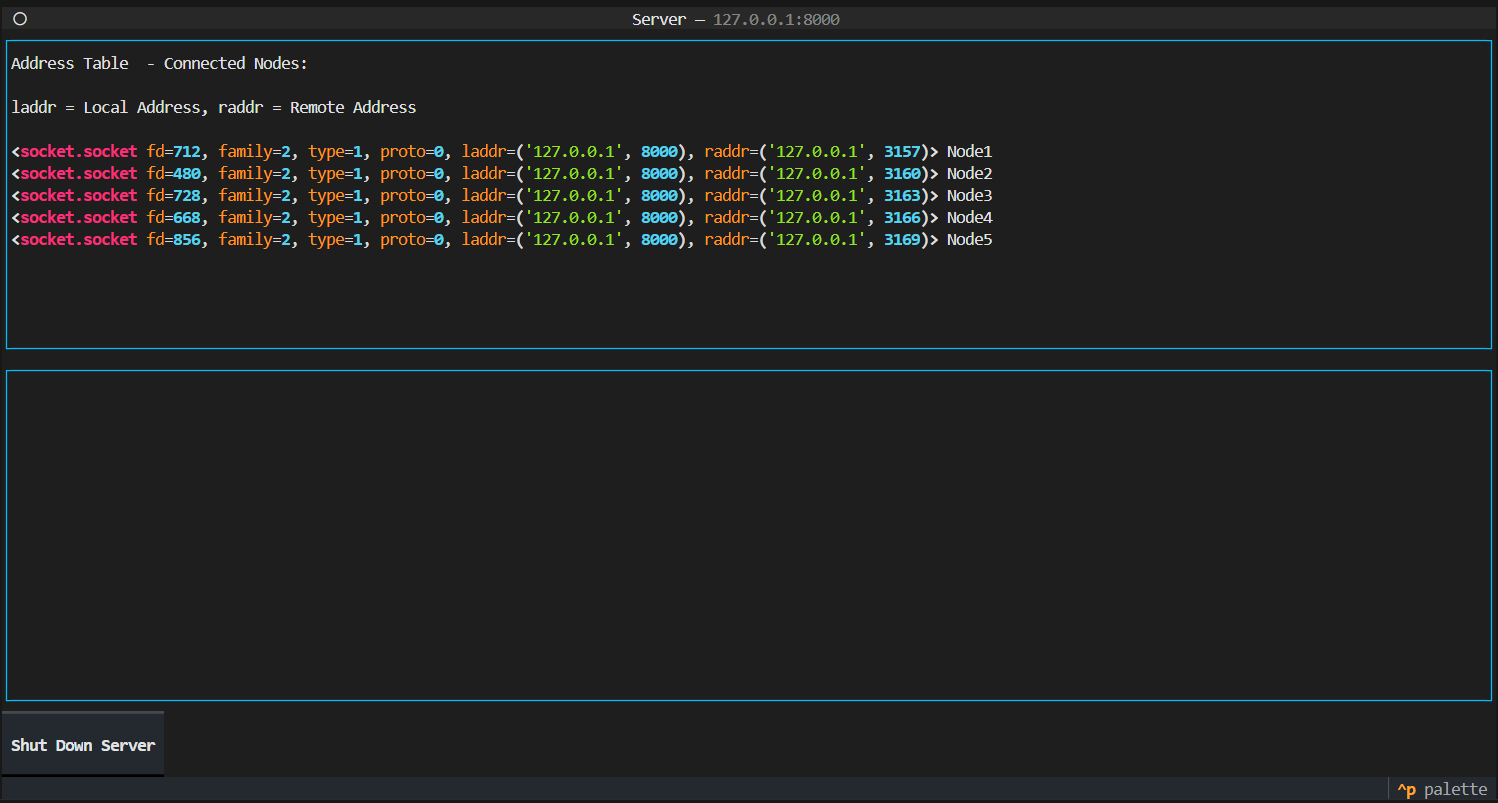Click socket.socket in the Node1 row
Viewport: 1498px width, 803px height.
(79, 152)
